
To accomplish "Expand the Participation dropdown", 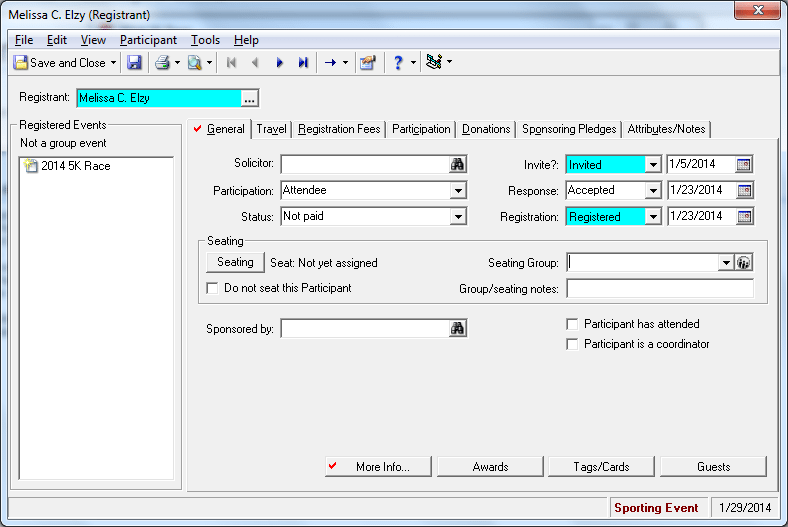I will tap(458, 191).
